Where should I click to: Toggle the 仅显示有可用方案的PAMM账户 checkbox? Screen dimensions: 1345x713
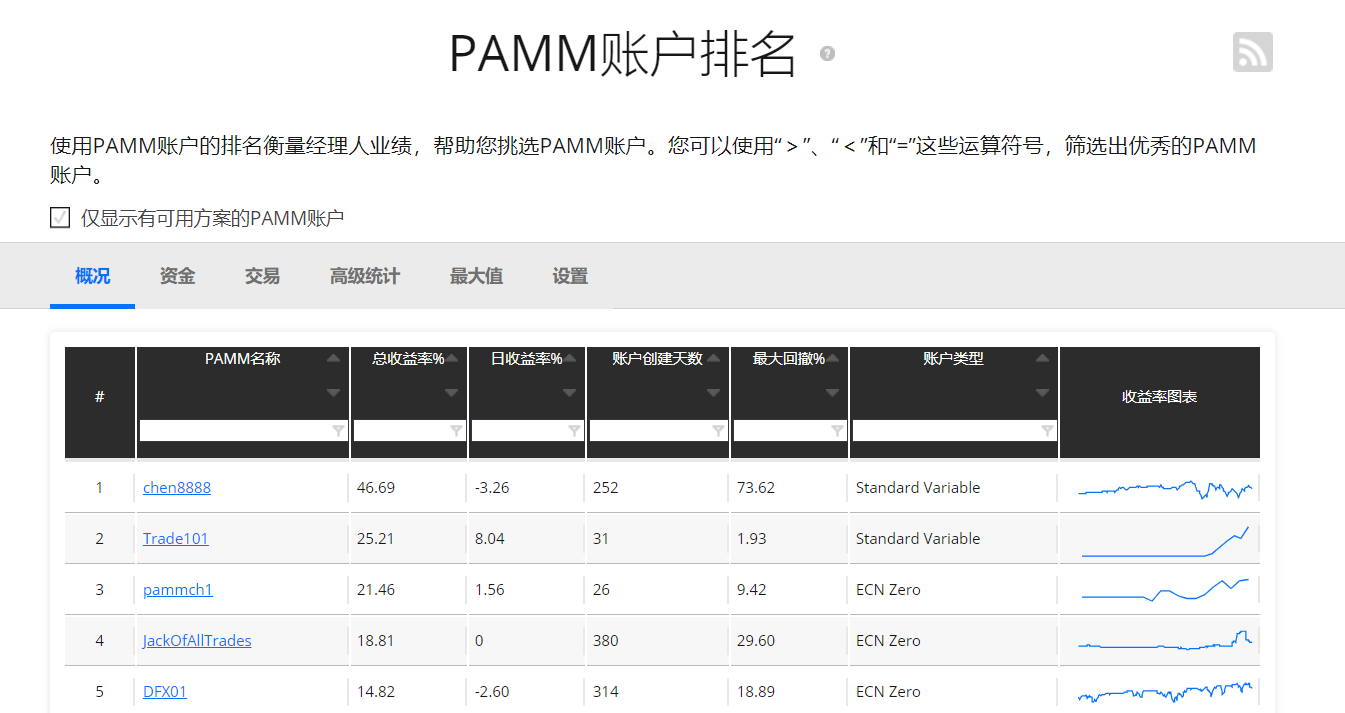coord(60,218)
